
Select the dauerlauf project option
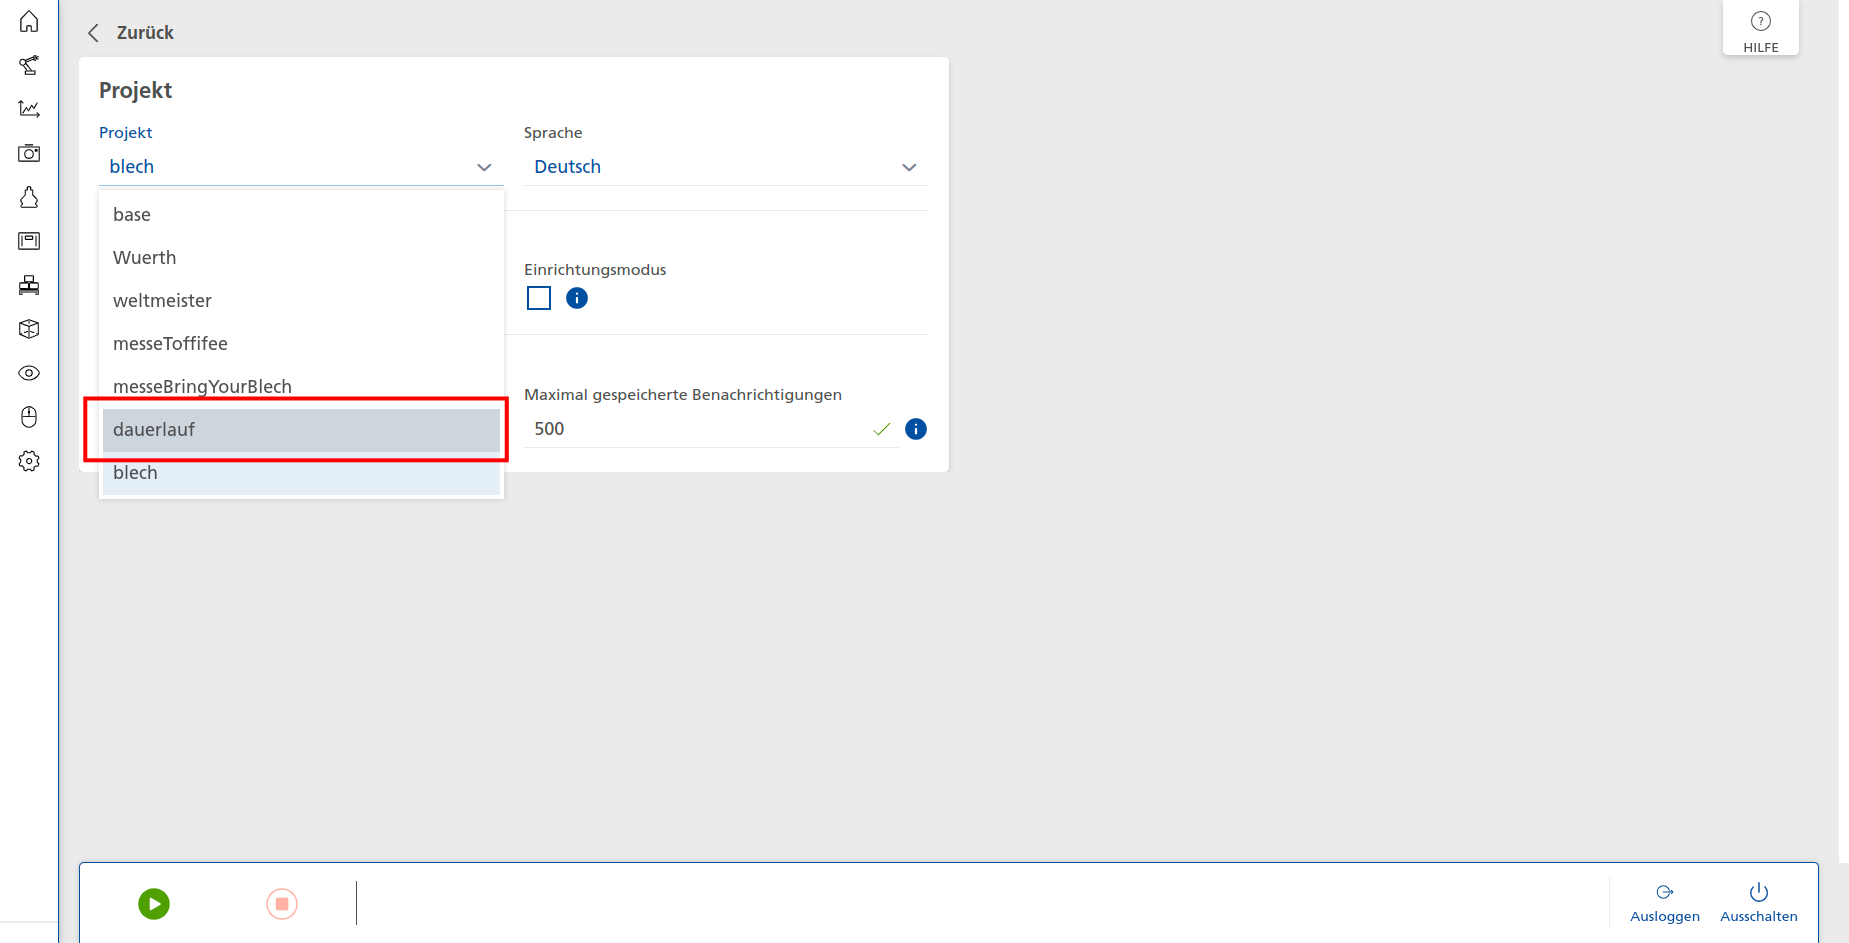[300, 430]
